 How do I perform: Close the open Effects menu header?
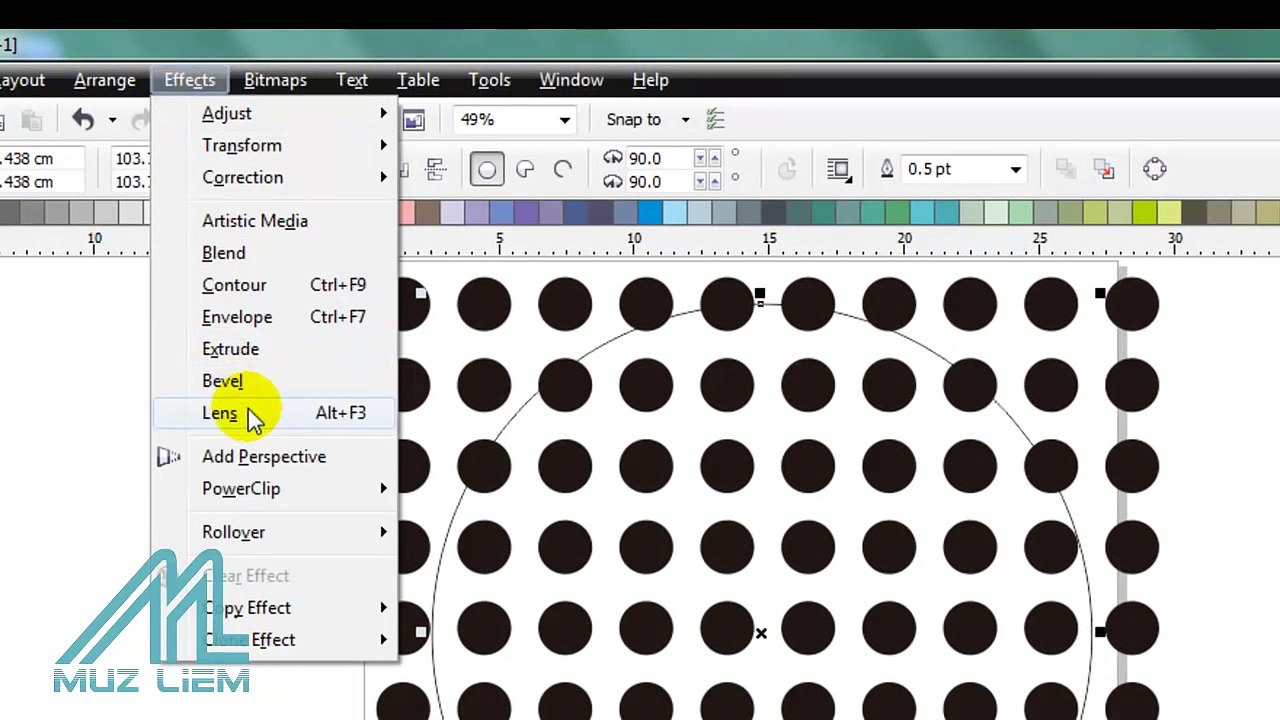[x=190, y=80]
